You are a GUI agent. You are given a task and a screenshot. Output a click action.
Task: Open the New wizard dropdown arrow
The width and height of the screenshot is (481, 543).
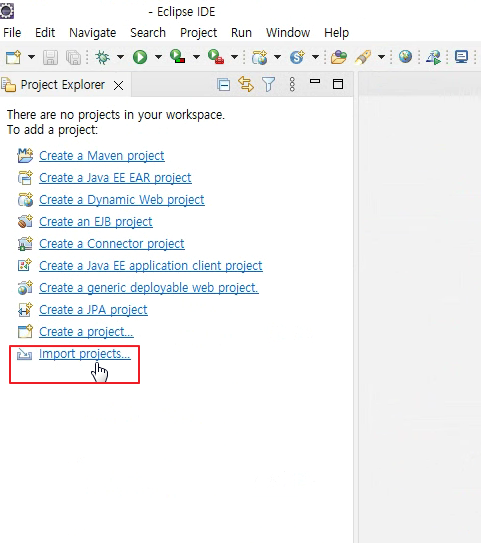(31, 57)
